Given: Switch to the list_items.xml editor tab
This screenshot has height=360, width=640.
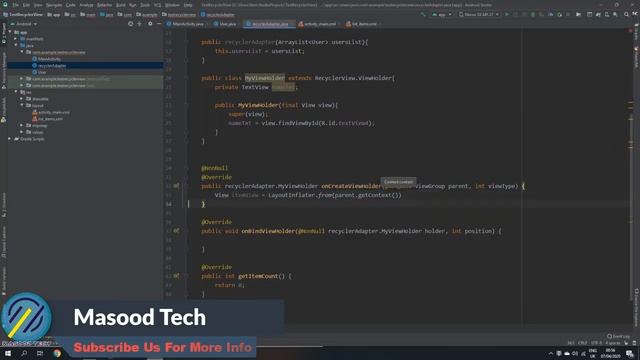Looking at the screenshot, I should (x=363, y=24).
